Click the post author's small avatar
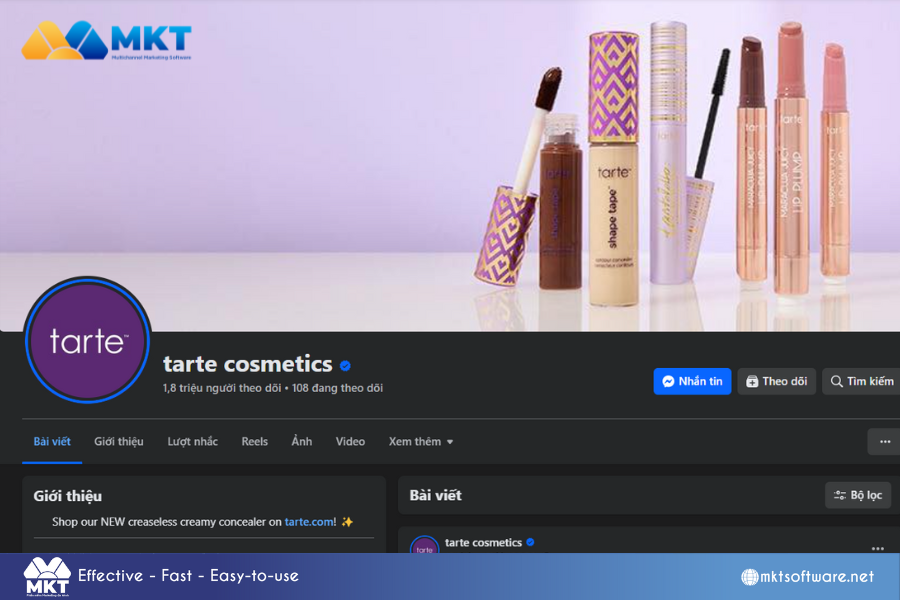This screenshot has height=600, width=900. pyautogui.click(x=424, y=545)
